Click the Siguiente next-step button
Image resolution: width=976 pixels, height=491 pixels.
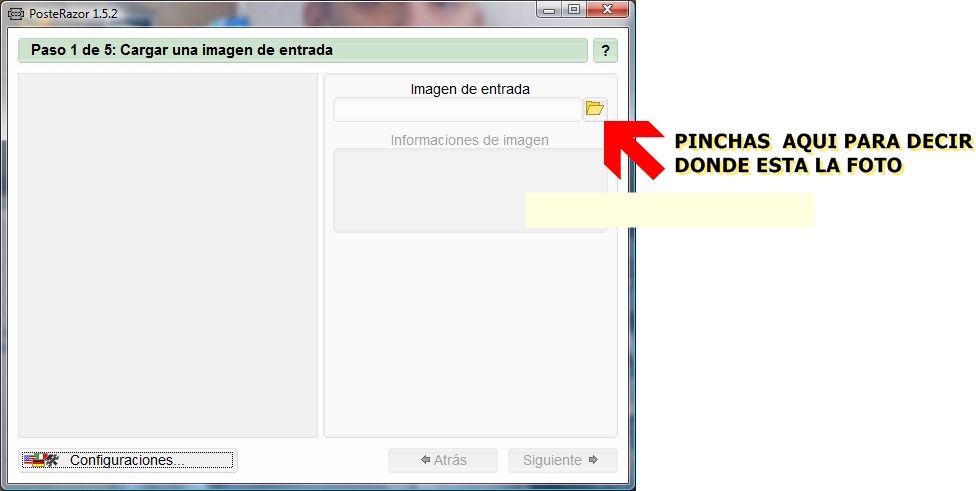coord(563,461)
